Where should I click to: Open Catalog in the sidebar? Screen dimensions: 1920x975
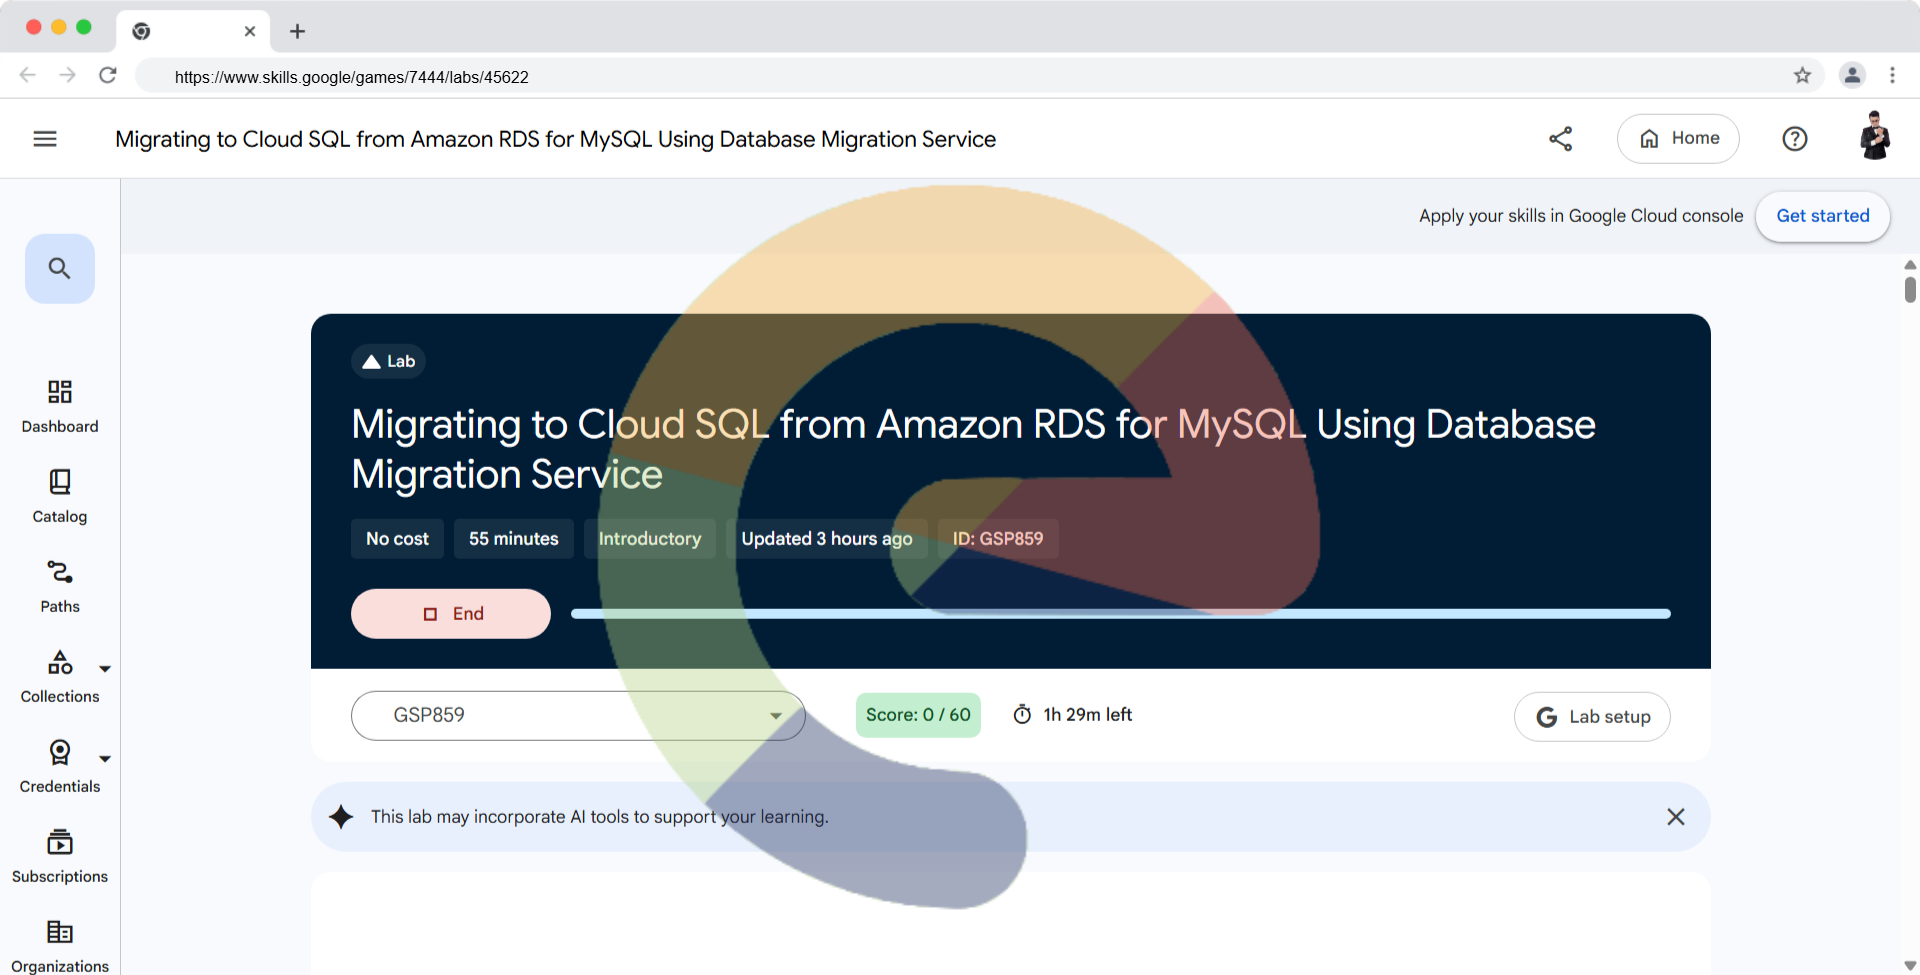[x=60, y=496]
